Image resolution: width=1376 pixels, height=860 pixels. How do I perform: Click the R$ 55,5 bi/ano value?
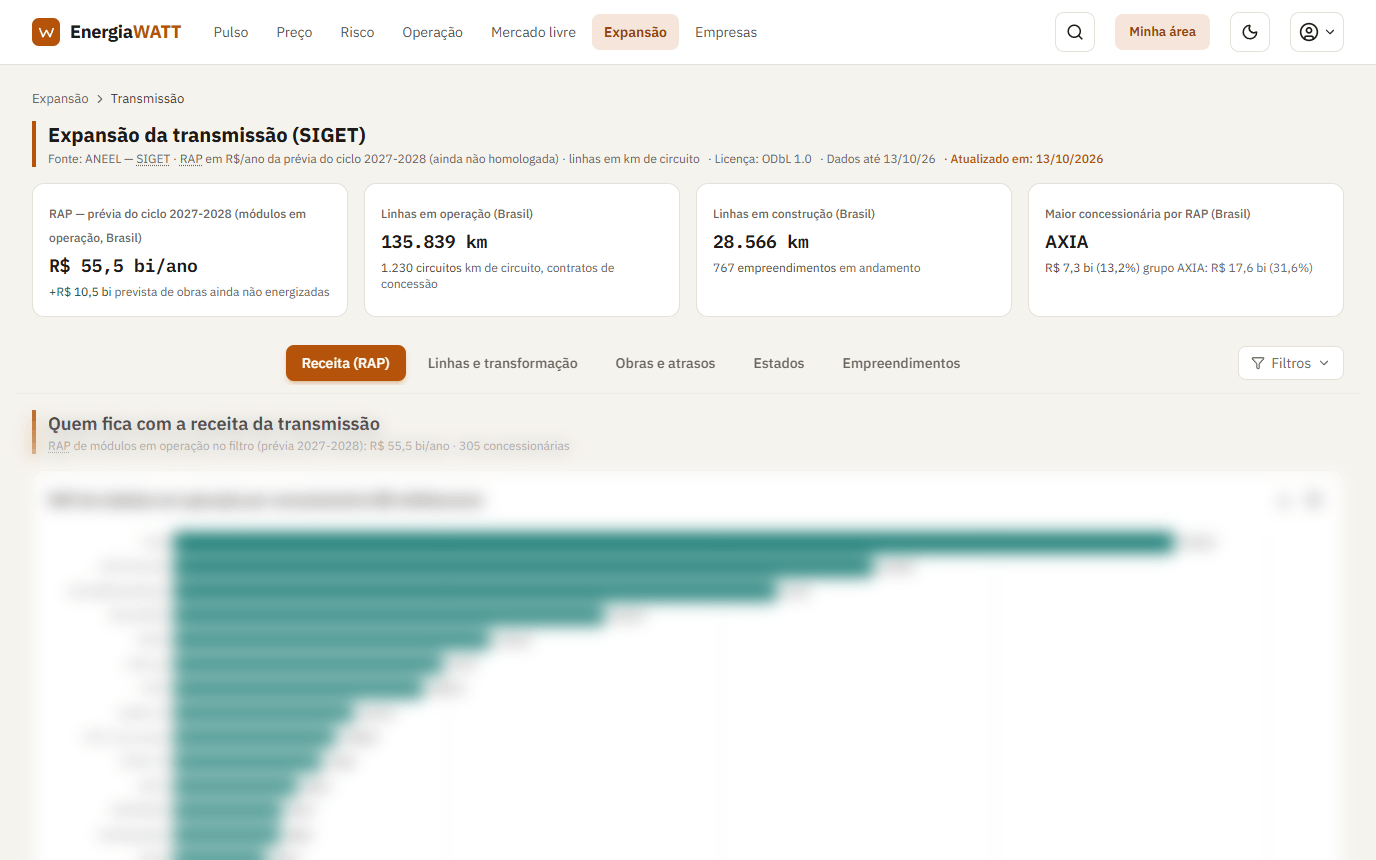click(x=123, y=266)
